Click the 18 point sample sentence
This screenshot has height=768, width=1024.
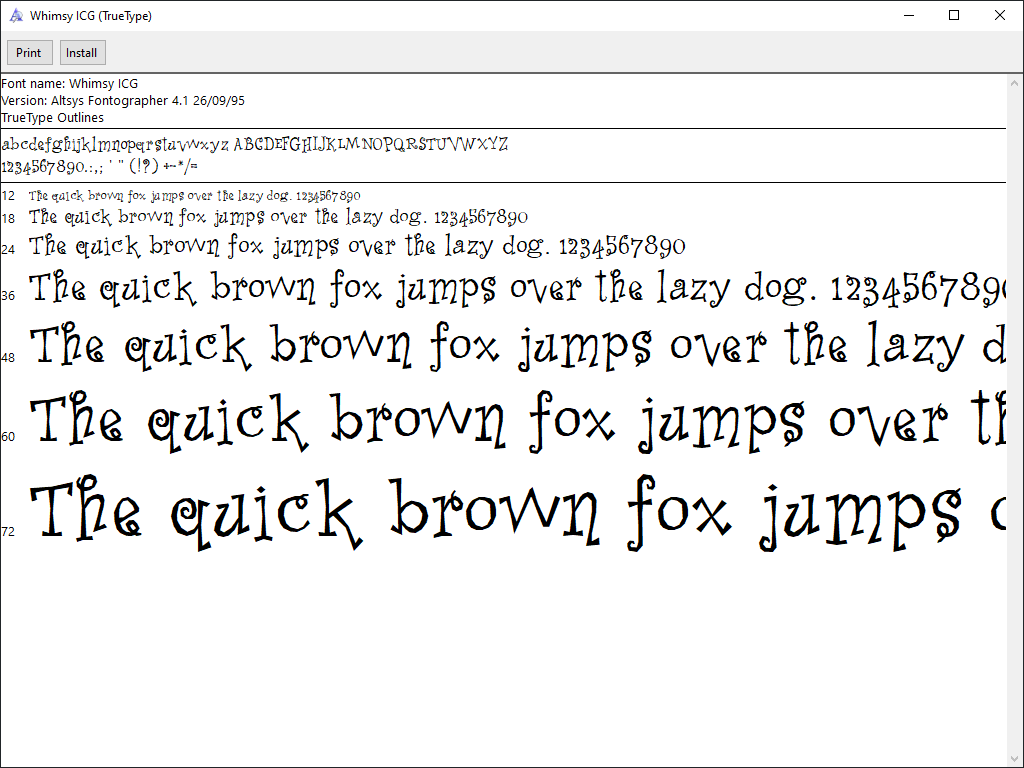pyautogui.click(x=278, y=217)
